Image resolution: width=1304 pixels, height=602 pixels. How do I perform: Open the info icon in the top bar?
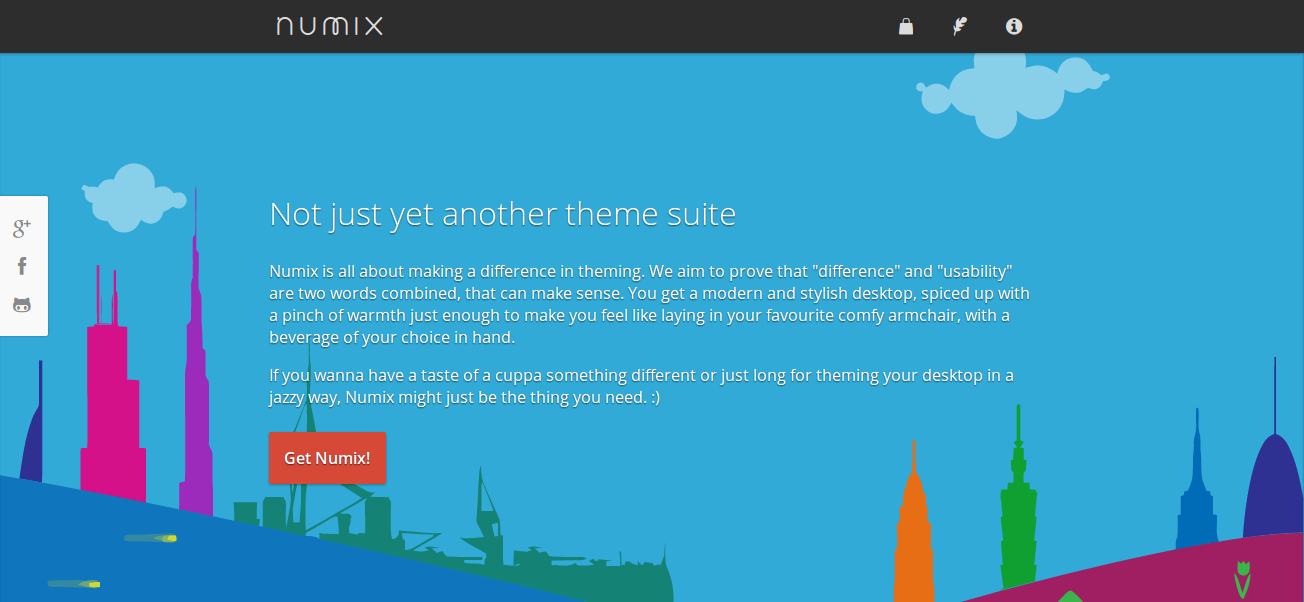coord(1013,26)
